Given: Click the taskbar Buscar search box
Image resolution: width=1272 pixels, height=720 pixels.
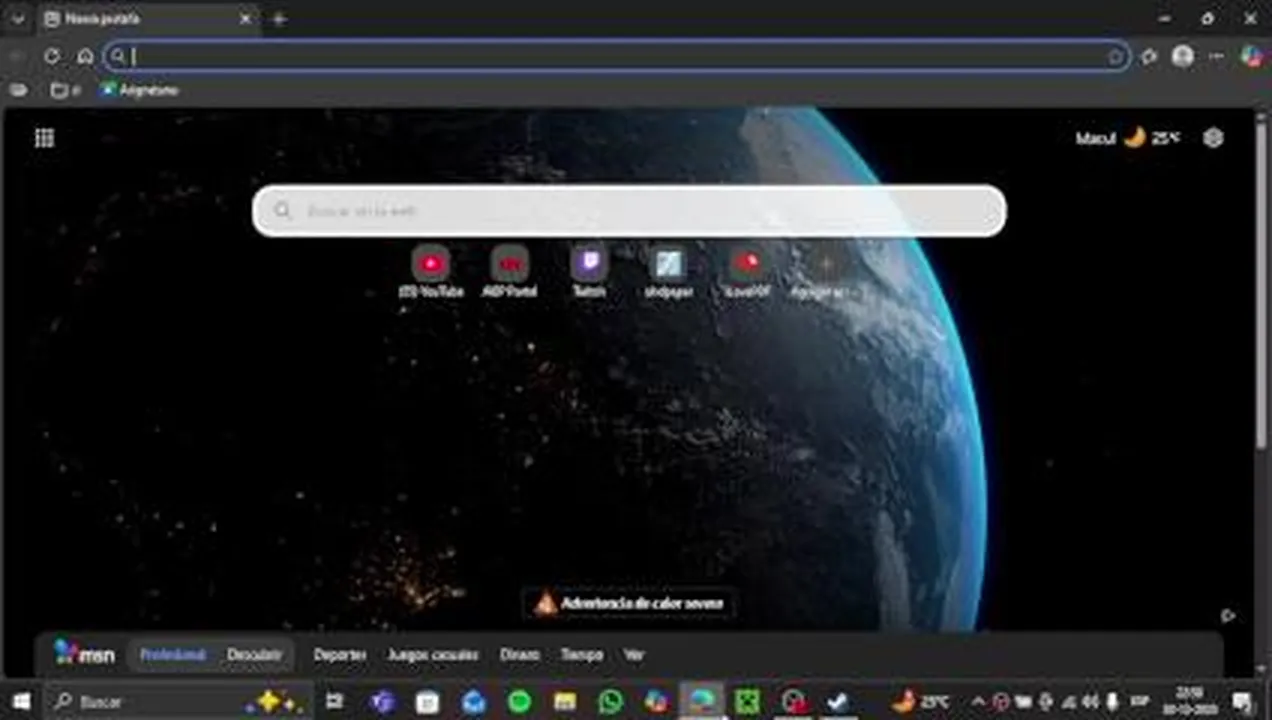Looking at the screenshot, I should (x=177, y=702).
